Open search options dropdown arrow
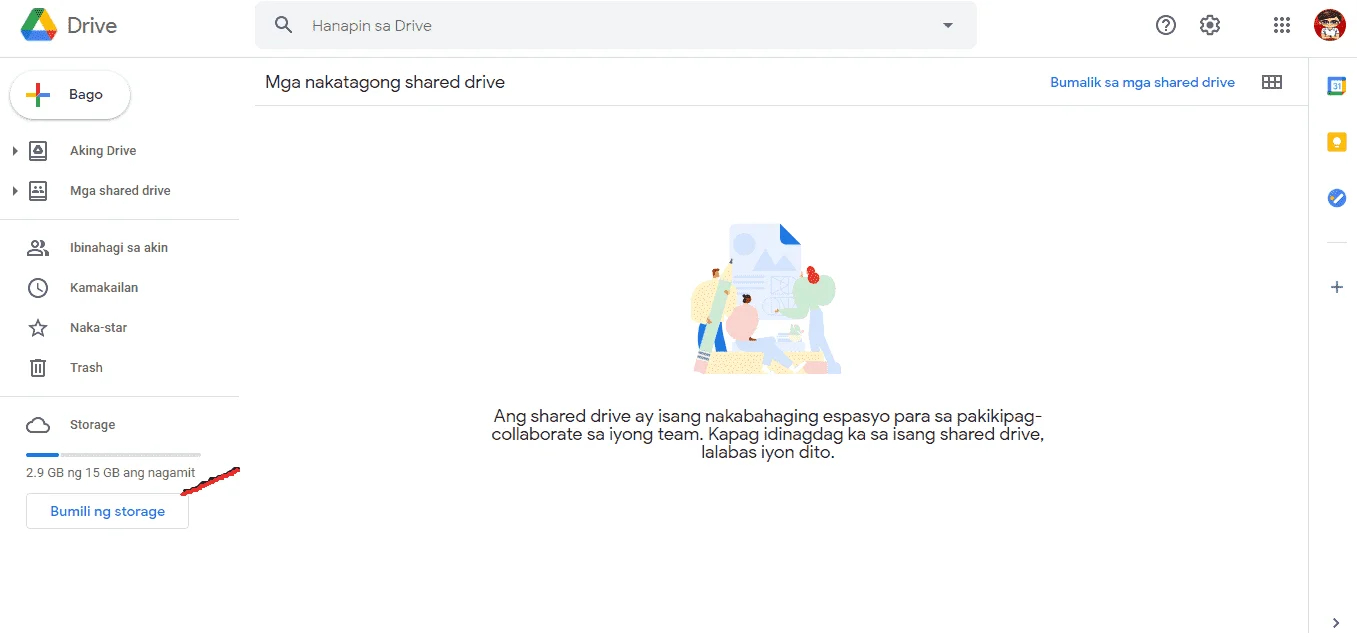1357x633 pixels. (948, 25)
